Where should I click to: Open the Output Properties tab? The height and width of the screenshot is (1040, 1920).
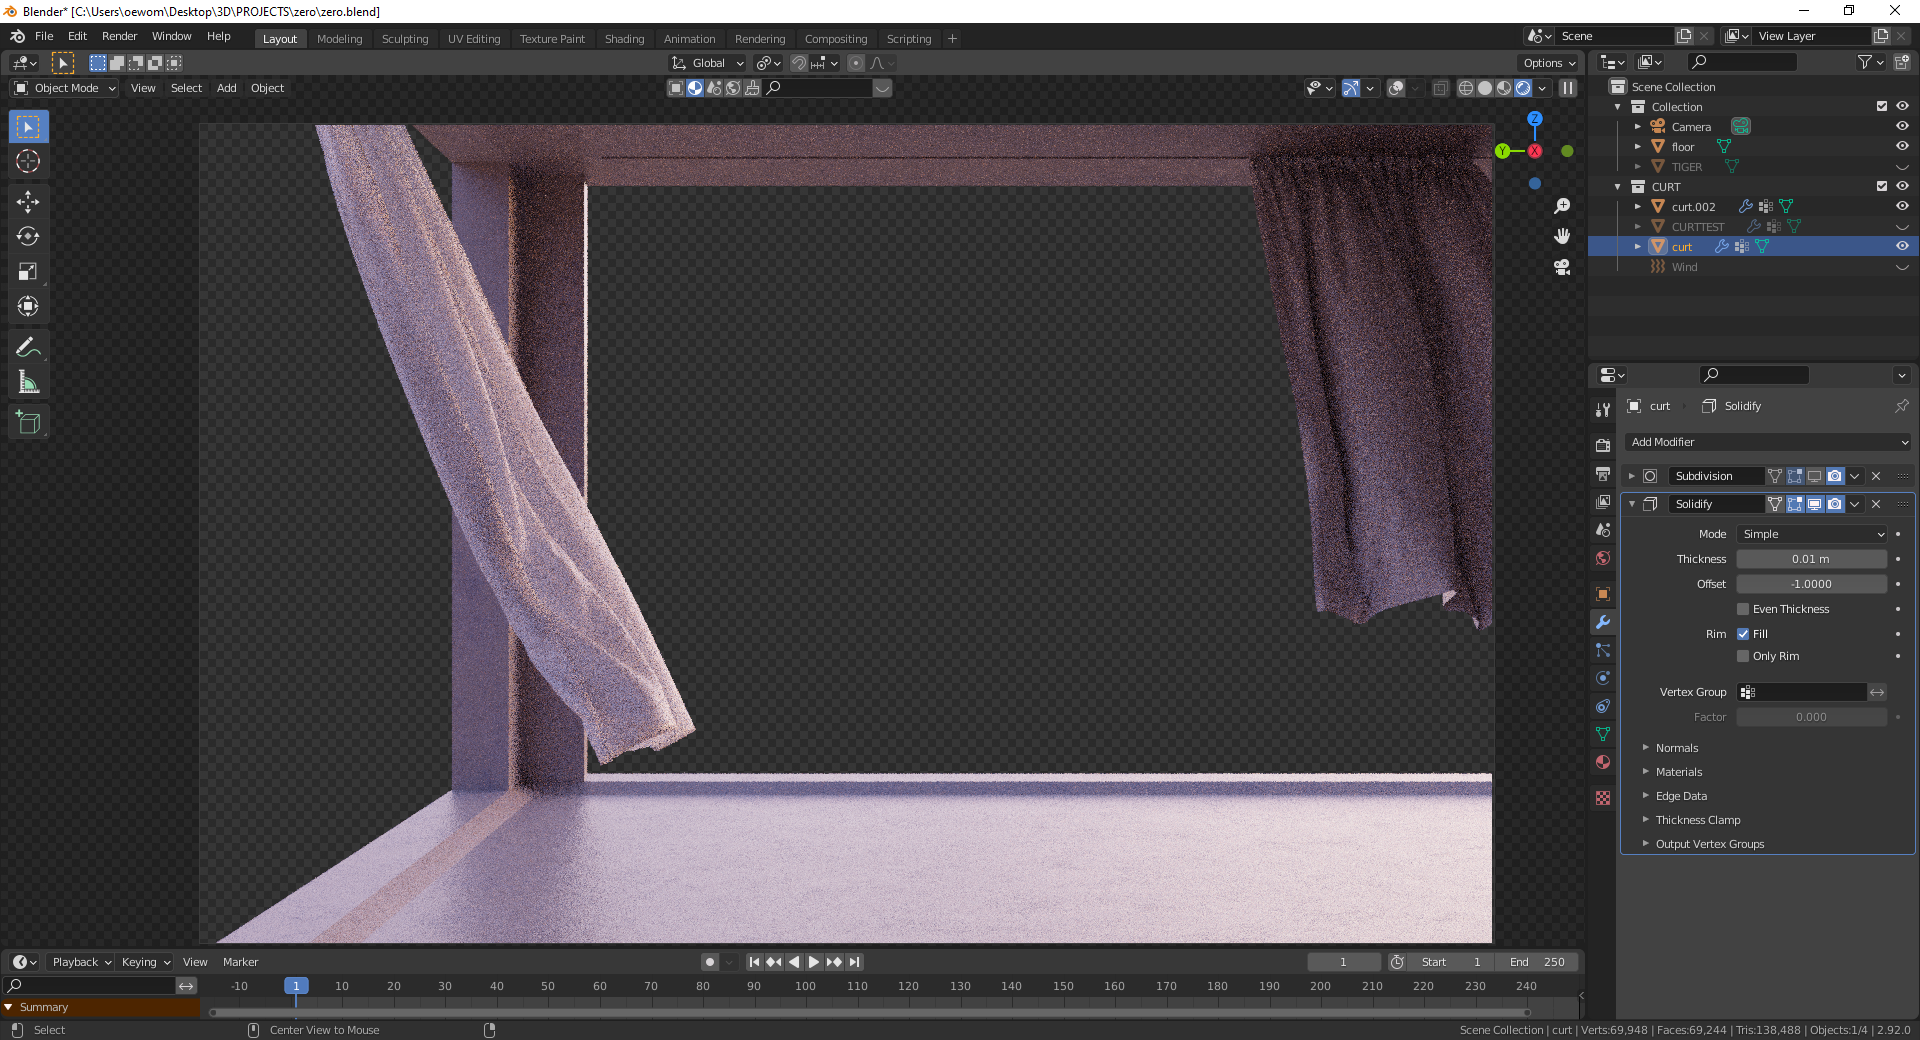click(x=1603, y=473)
